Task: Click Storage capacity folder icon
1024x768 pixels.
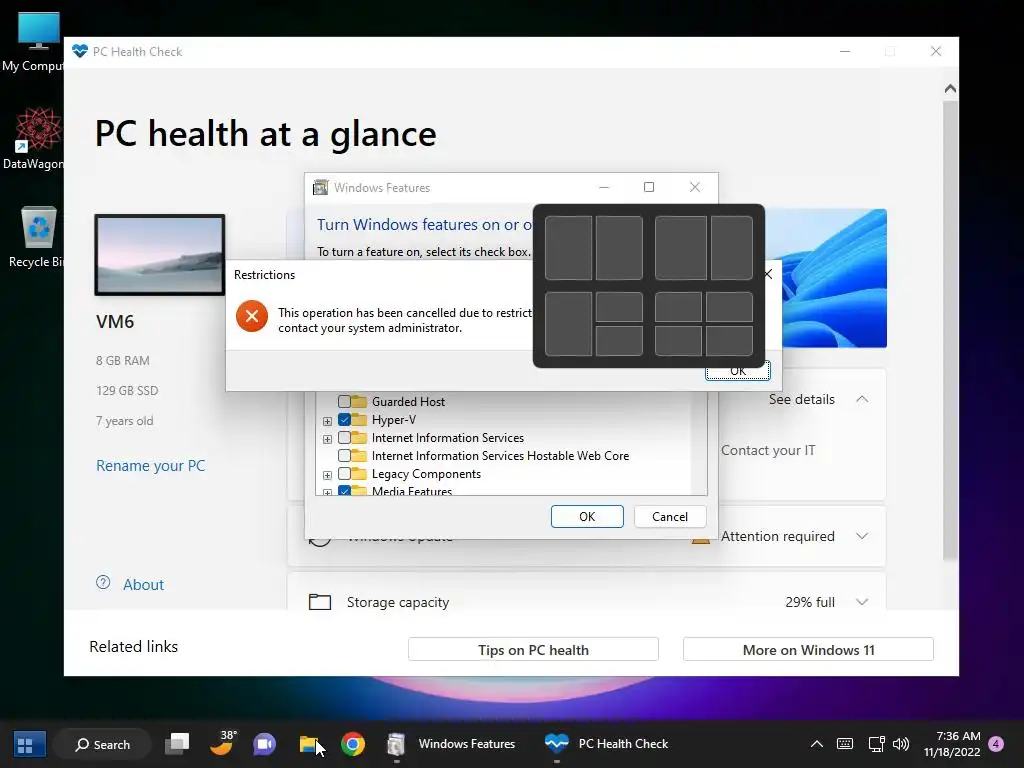Action: point(319,601)
